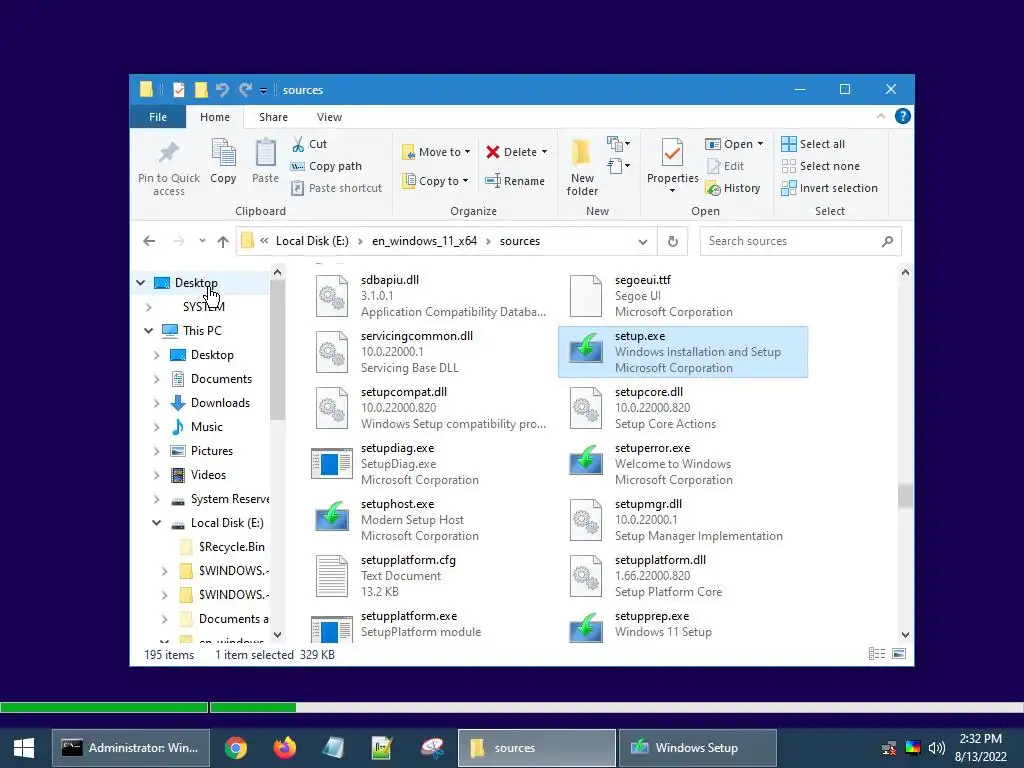Click en_windows_11_x64 in address breadcrumb

point(424,241)
